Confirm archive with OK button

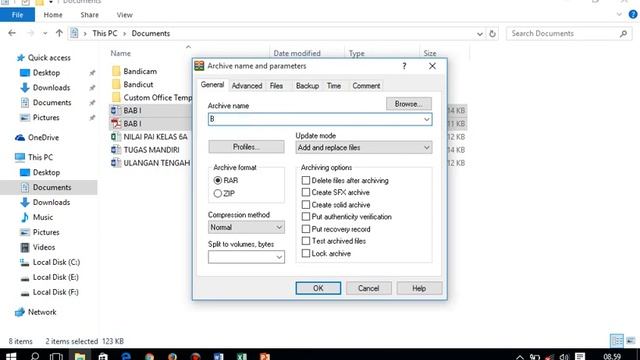318,288
